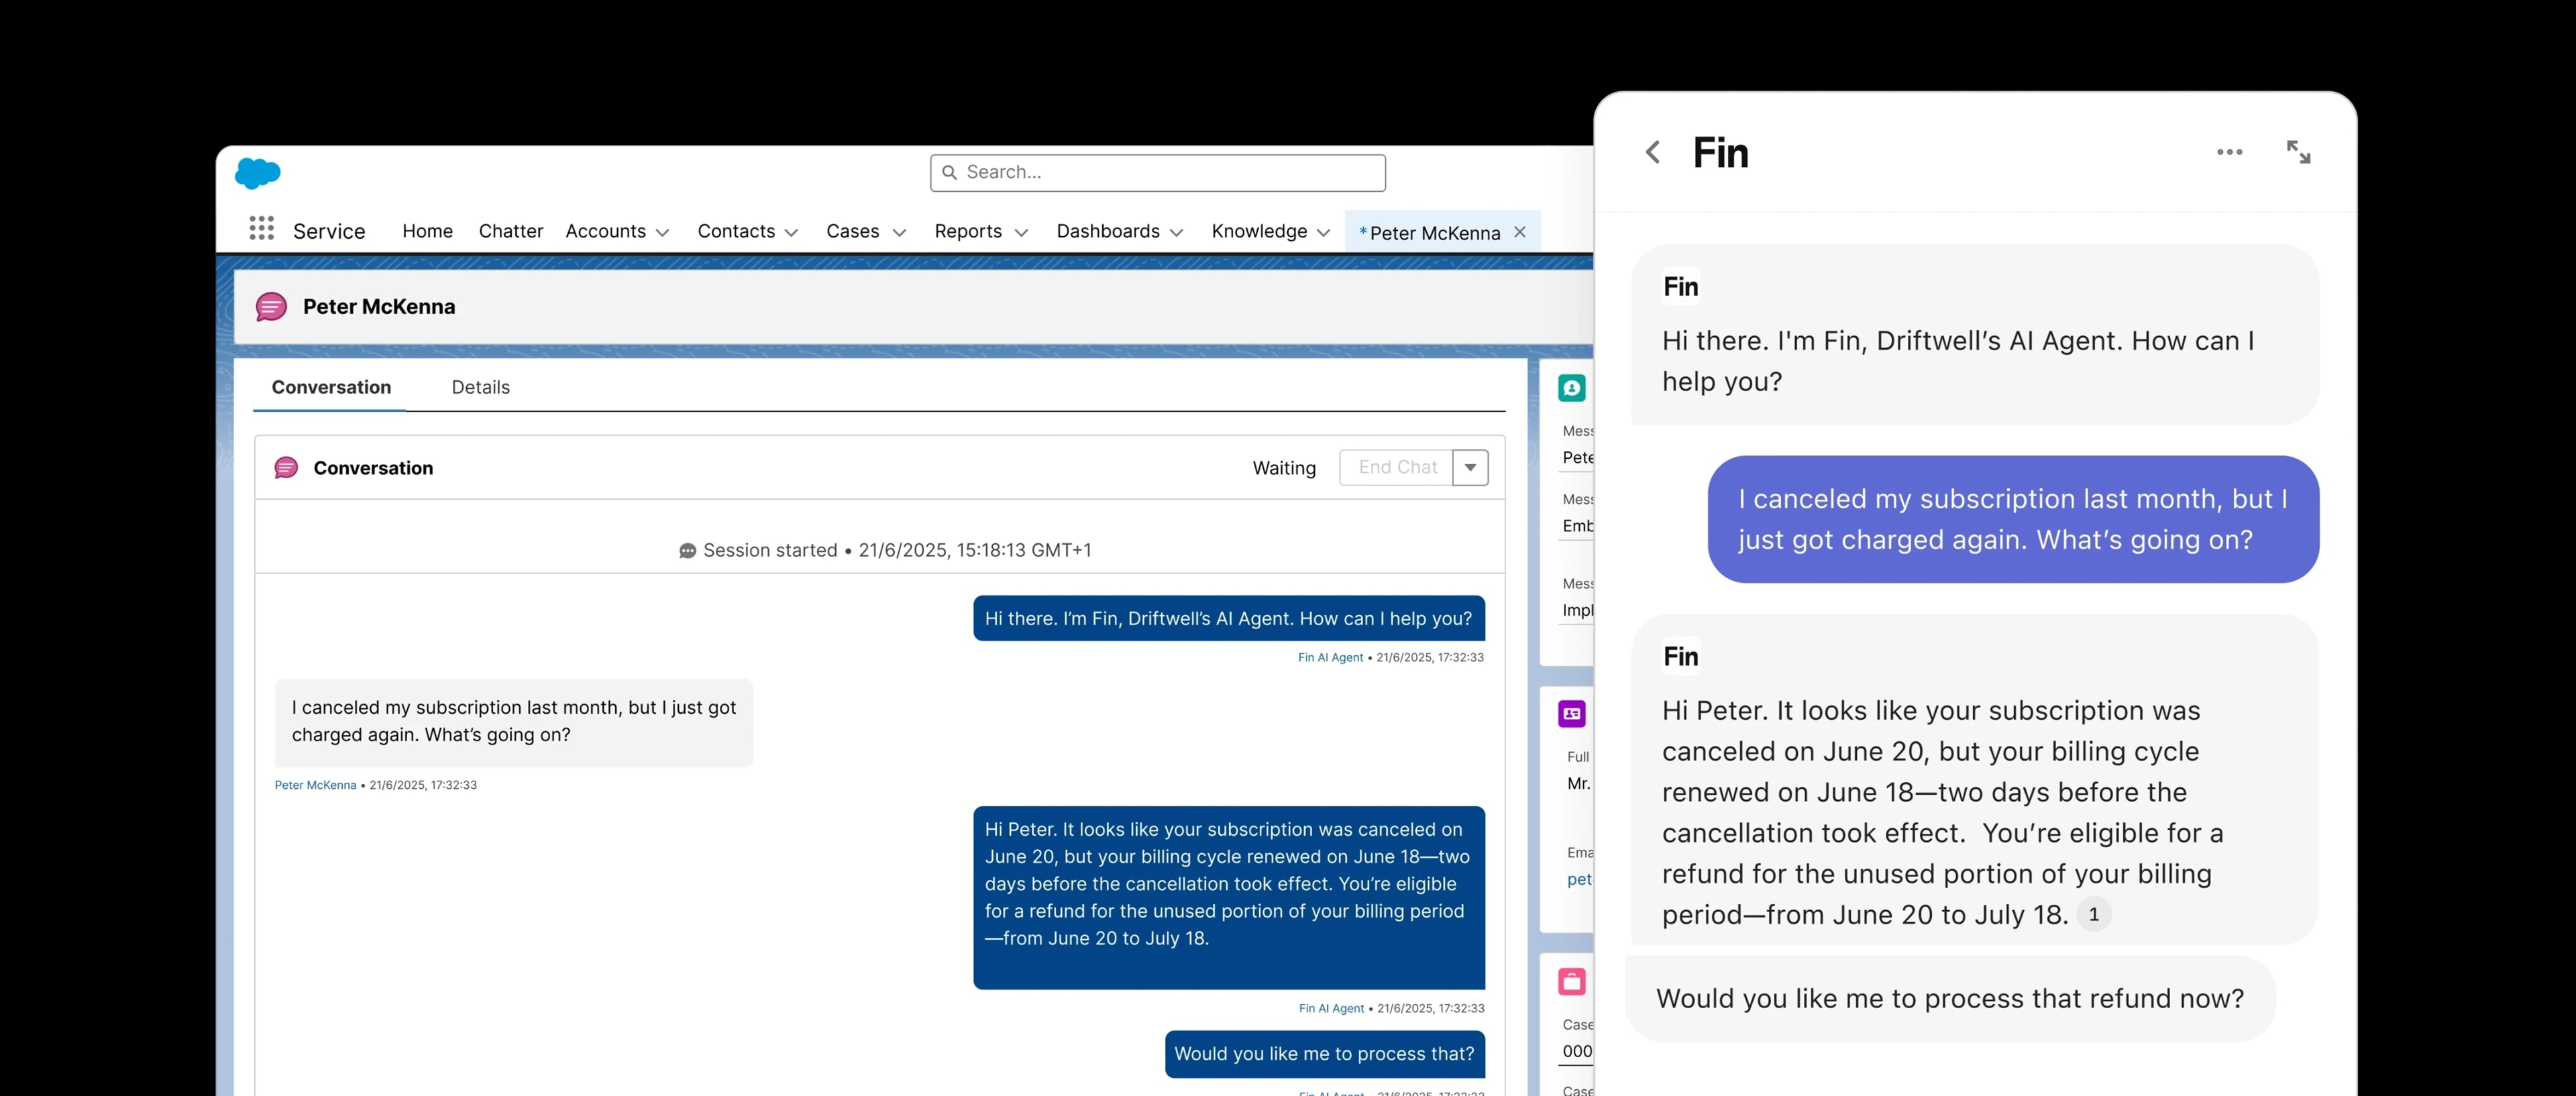Click the pink Conversation panel icon
This screenshot has height=1096, width=2576.
point(286,468)
